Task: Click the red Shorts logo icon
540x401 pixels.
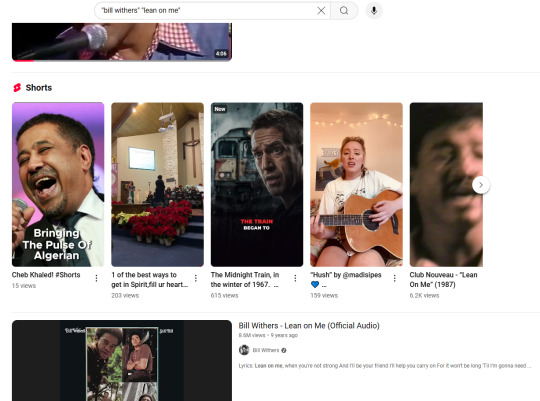Action: 17,88
